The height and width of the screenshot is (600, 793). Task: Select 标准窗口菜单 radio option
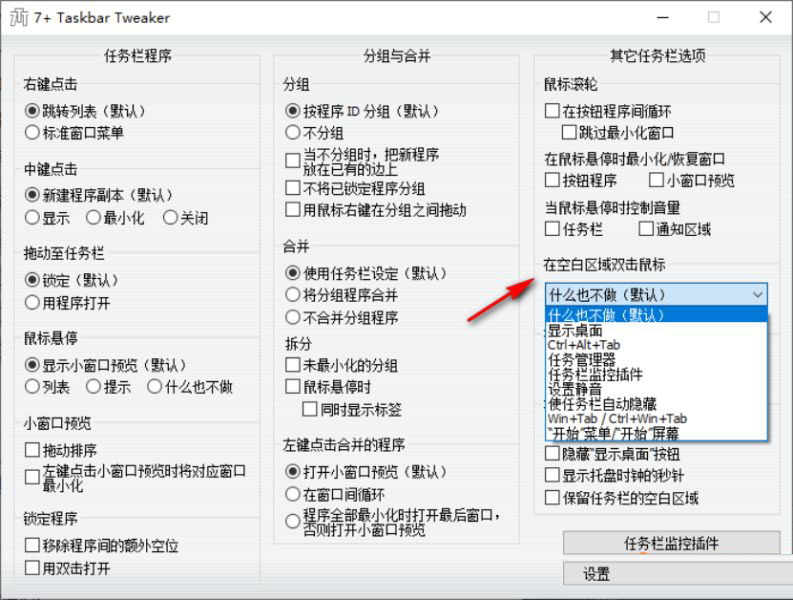coord(32,133)
